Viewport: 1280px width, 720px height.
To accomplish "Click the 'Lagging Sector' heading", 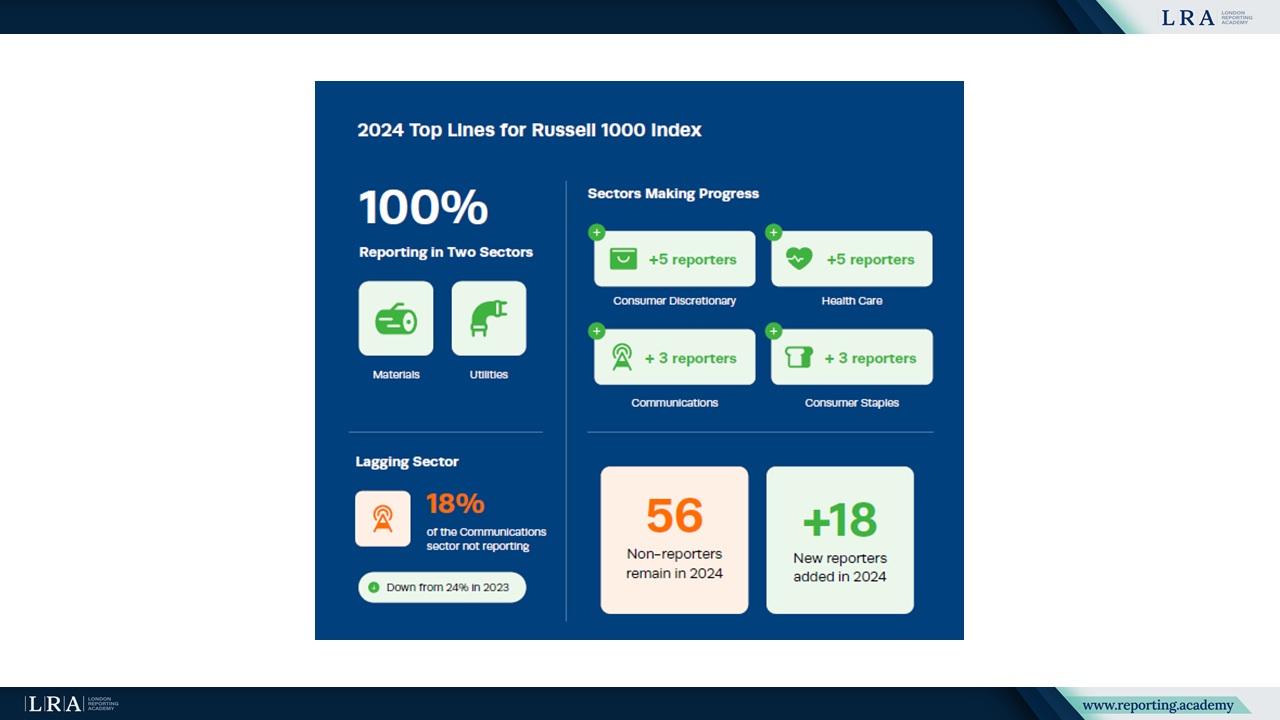I will 407,462.
